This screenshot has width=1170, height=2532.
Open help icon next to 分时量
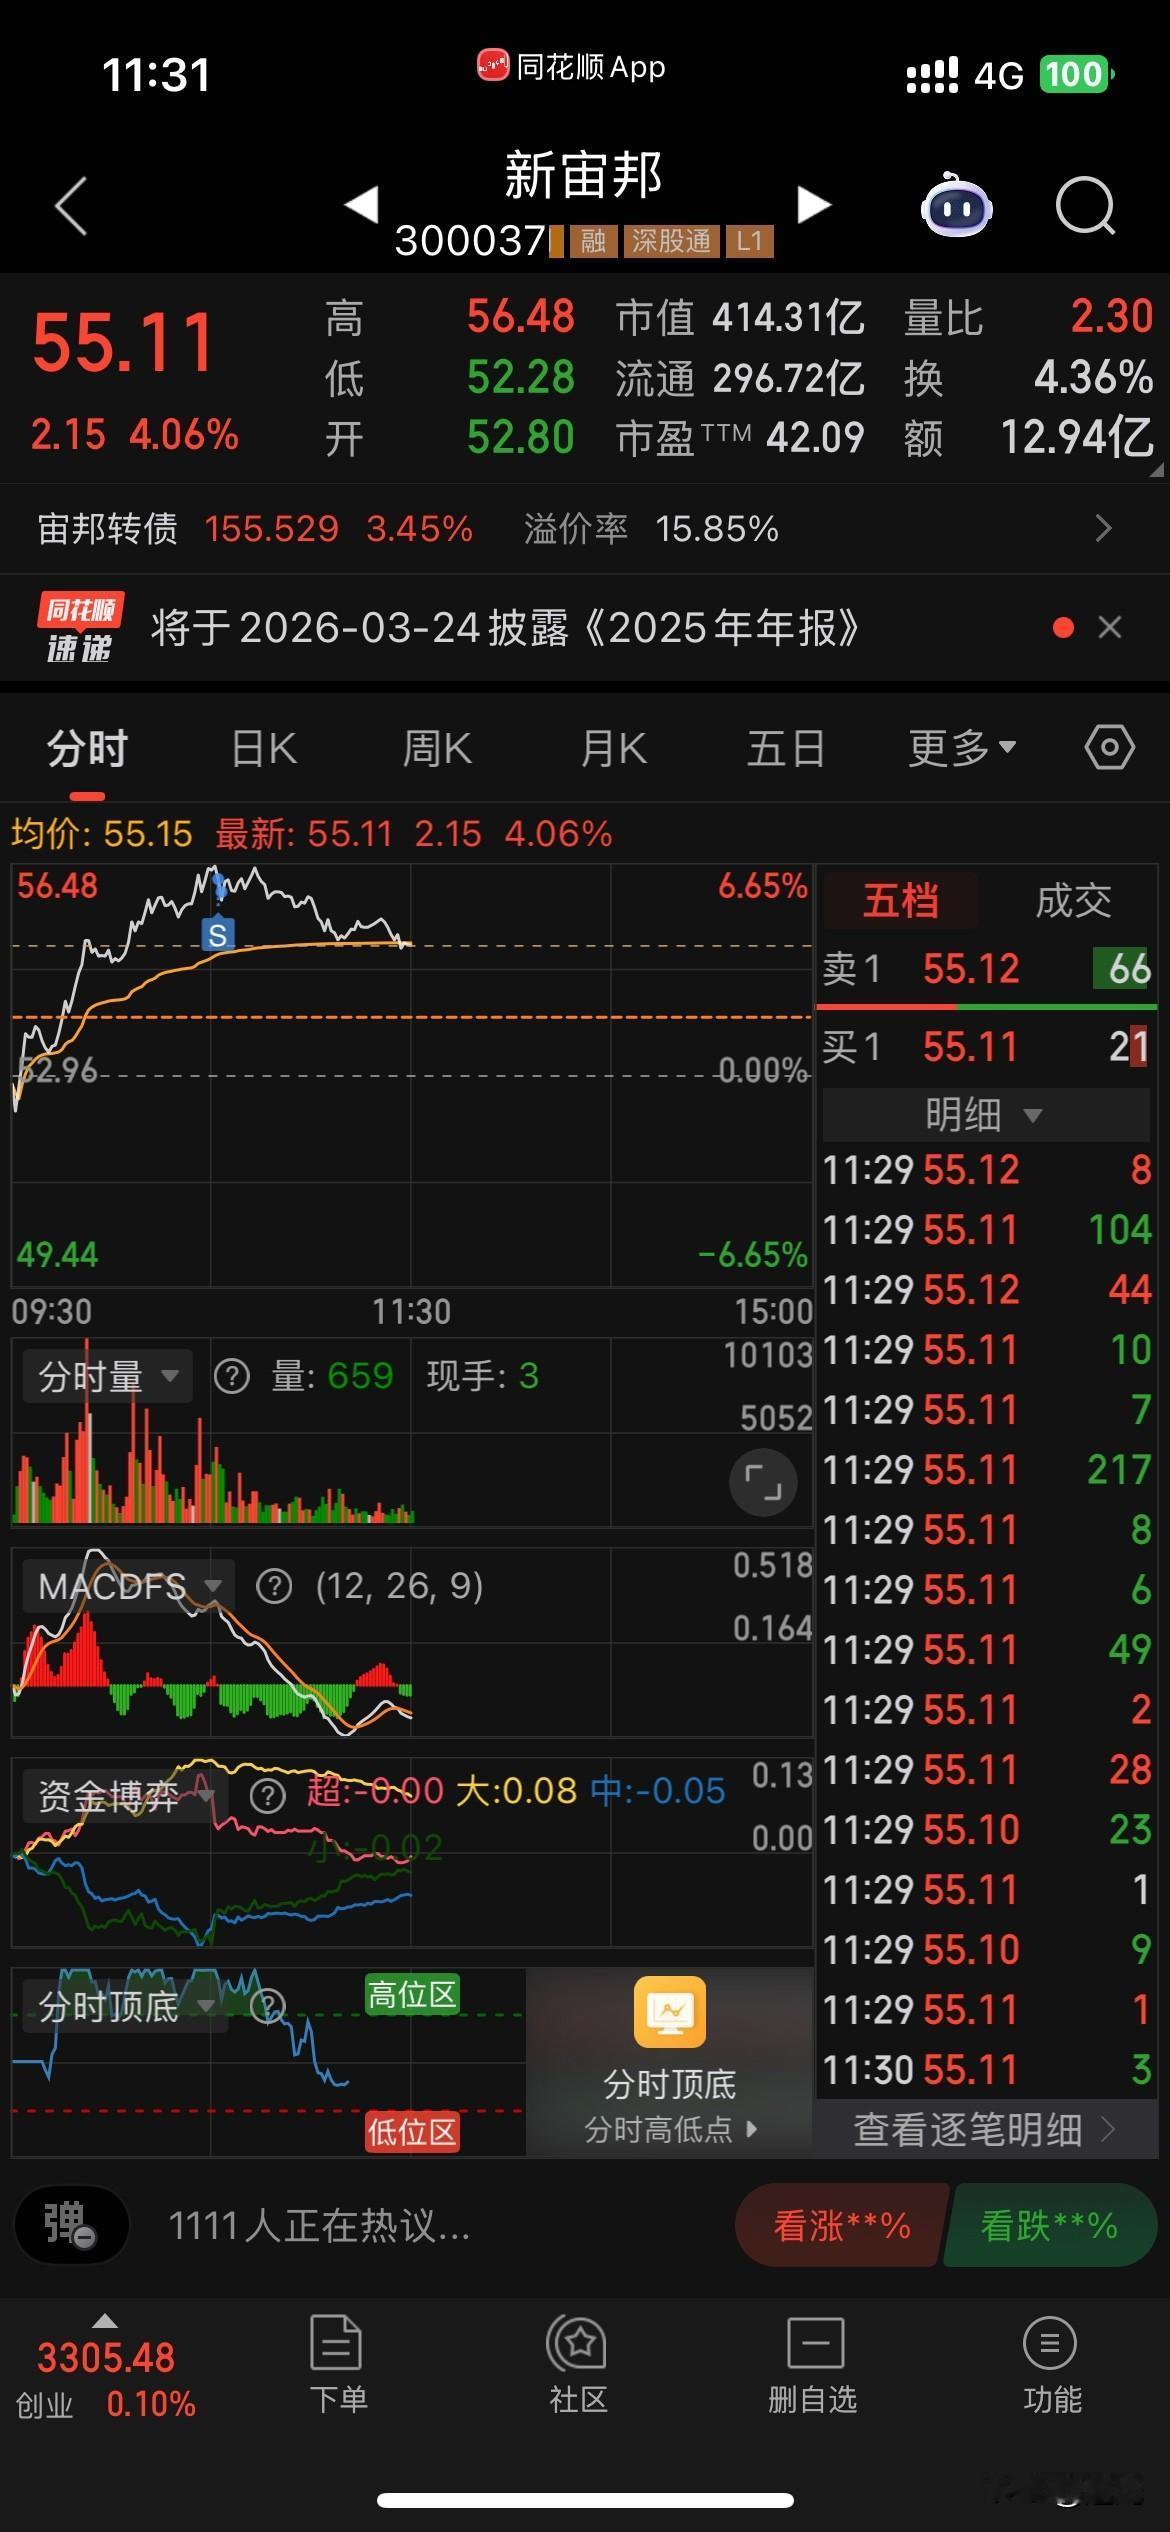pyautogui.click(x=232, y=1377)
